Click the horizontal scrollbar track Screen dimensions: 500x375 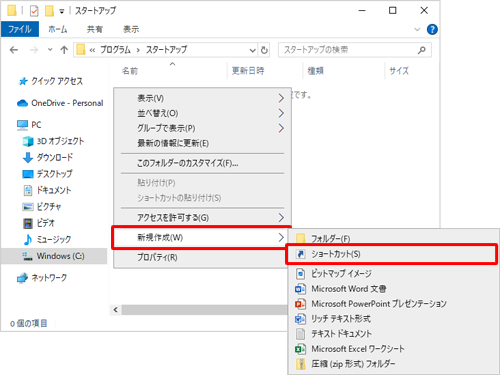[x=204, y=310]
